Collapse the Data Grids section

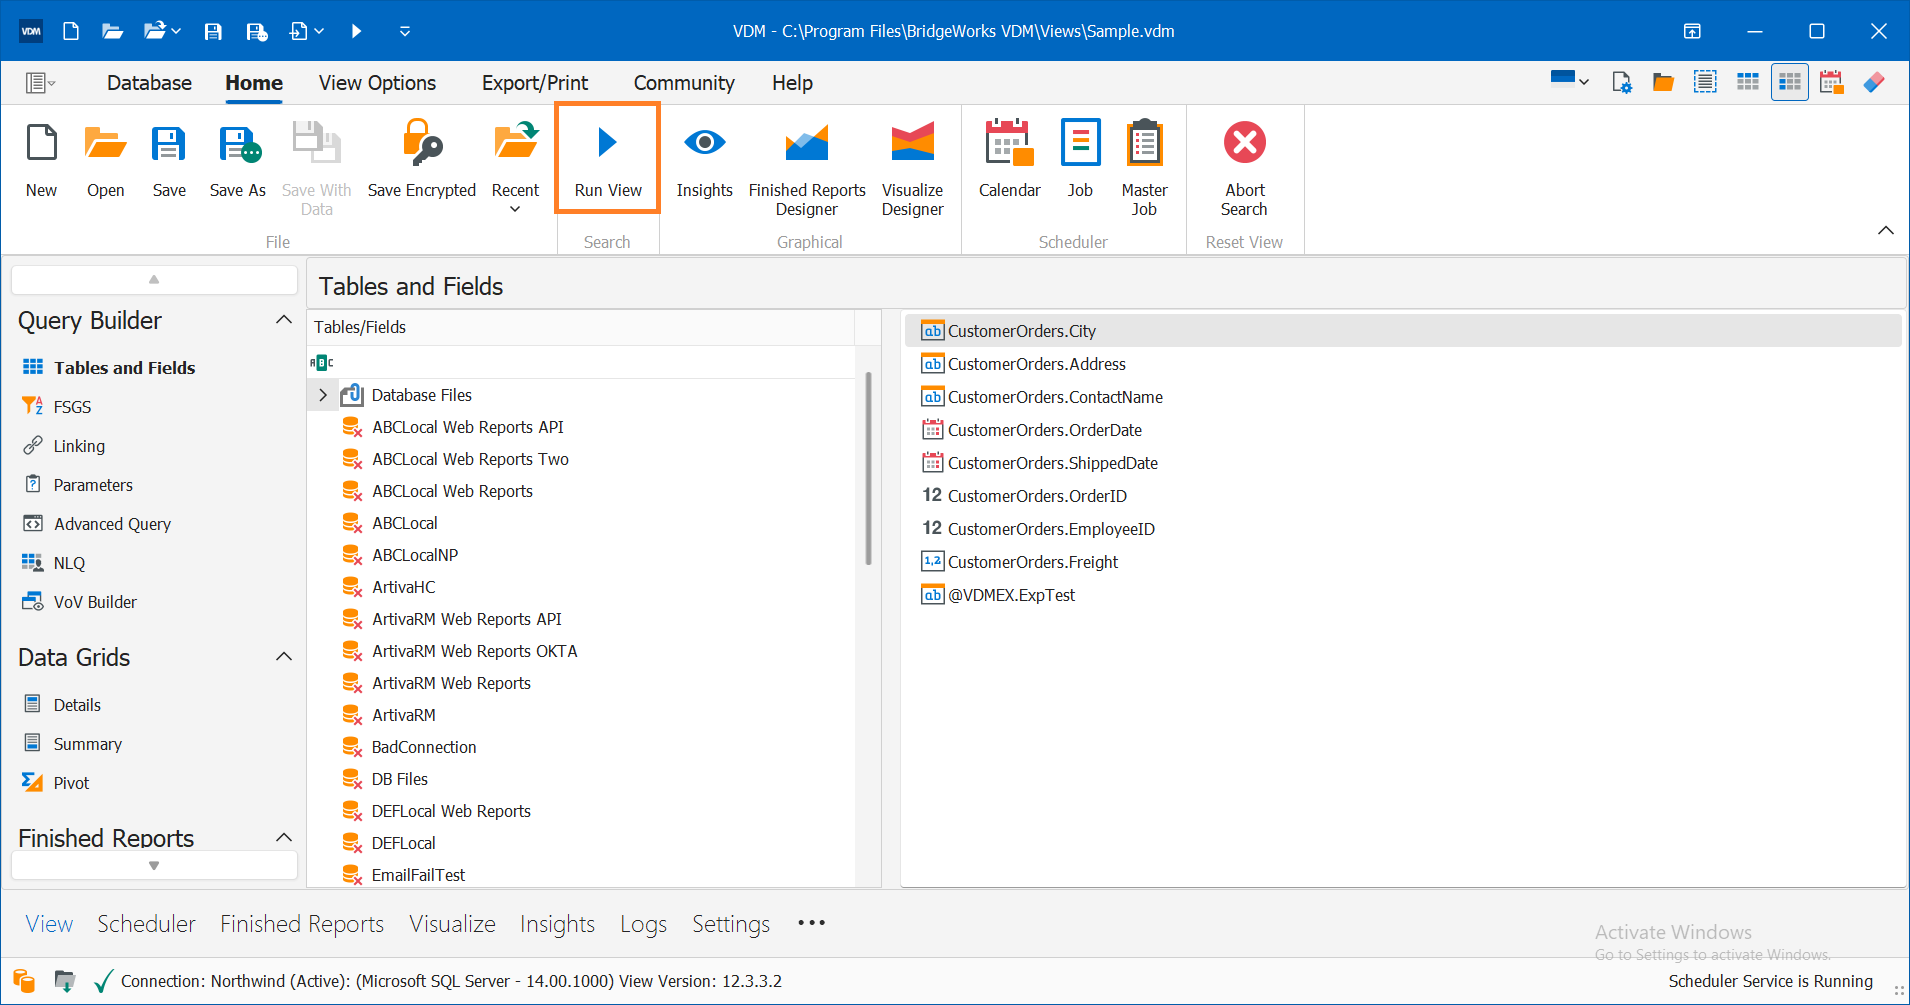[284, 657]
